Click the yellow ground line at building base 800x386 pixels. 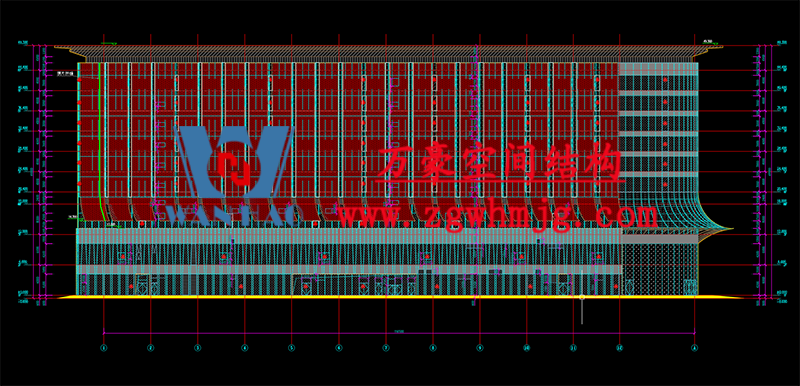[x=401, y=297]
